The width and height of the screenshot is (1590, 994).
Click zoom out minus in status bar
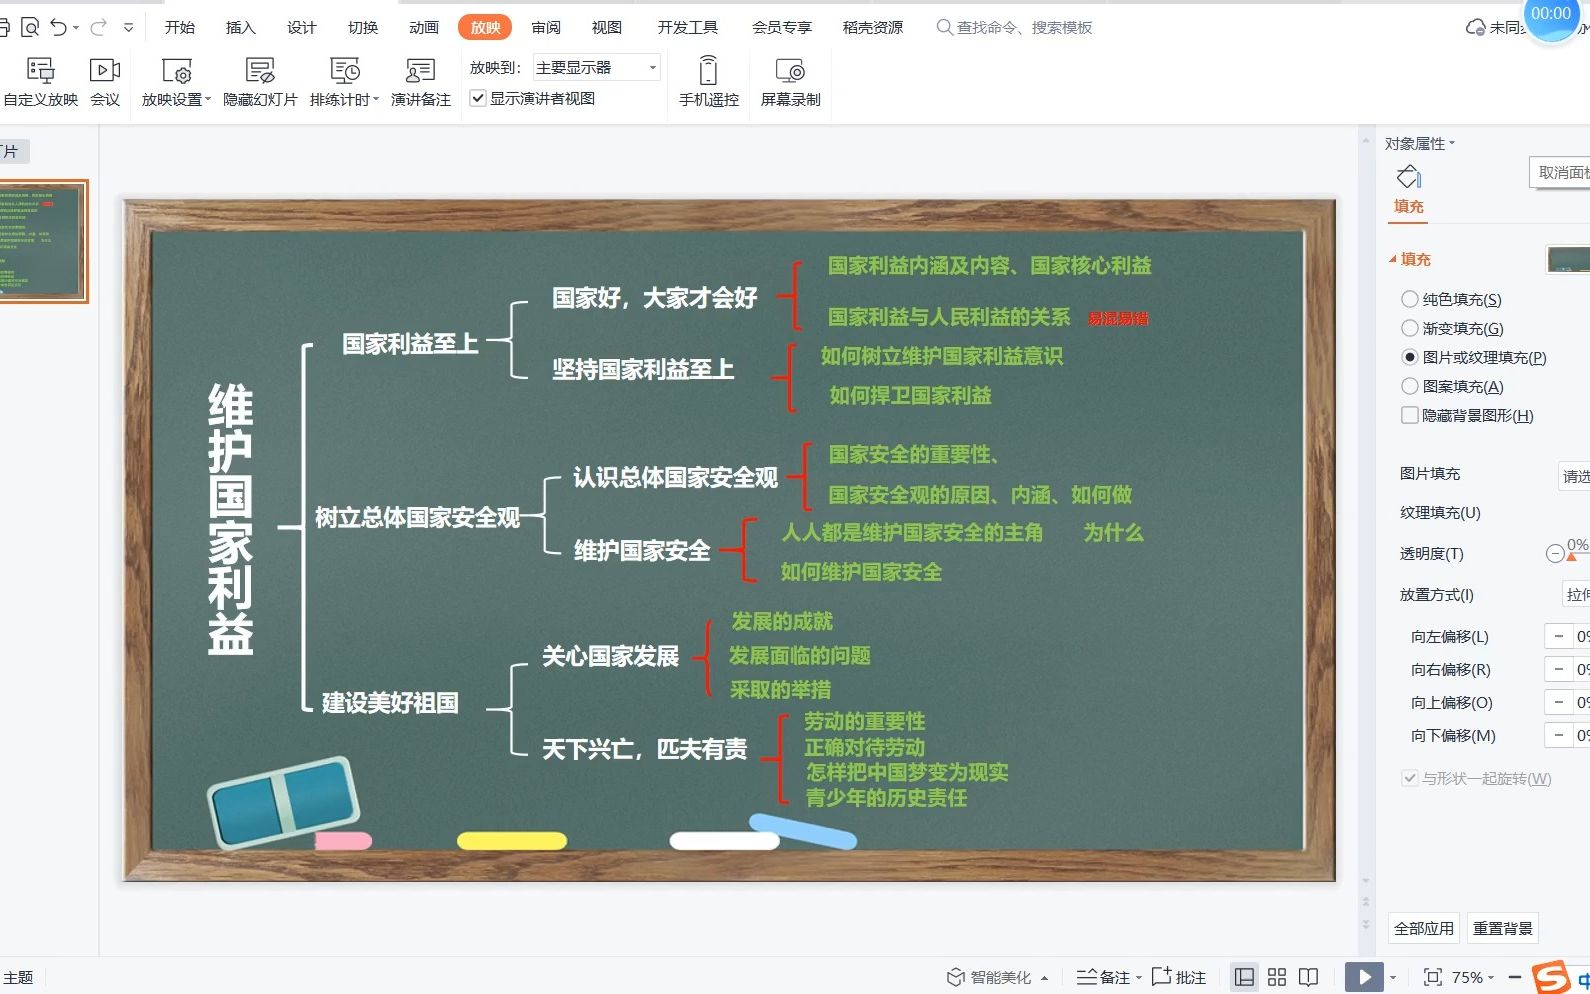tap(1514, 977)
